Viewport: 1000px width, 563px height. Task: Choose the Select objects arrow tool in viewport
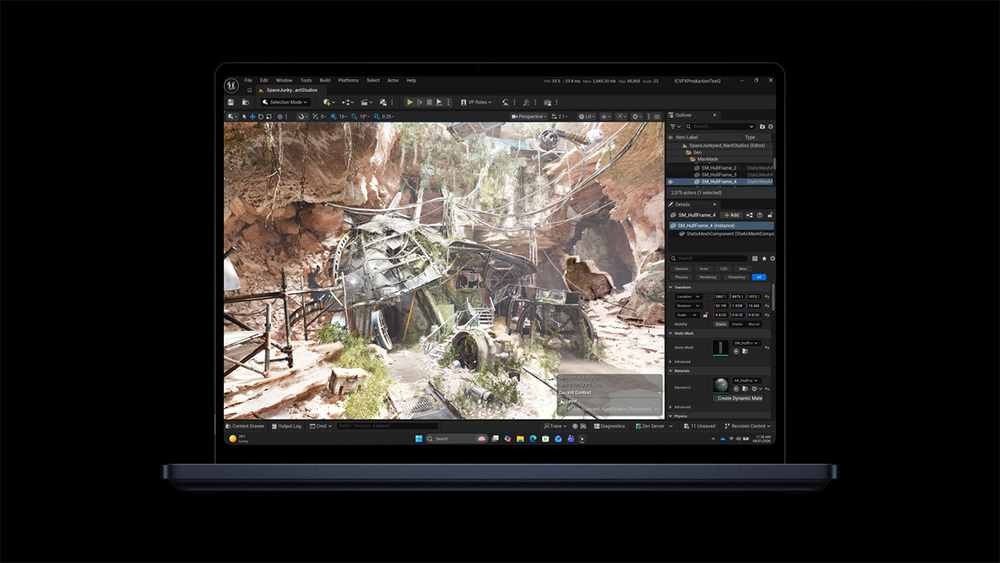tap(244, 117)
